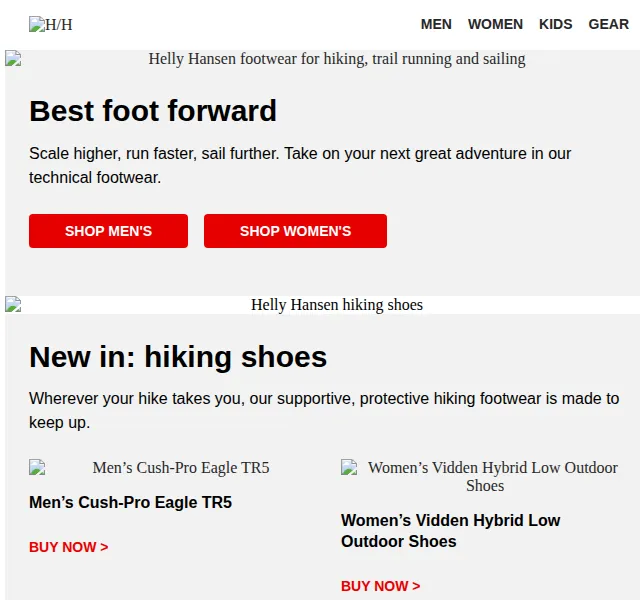
Task: Open the KIDS menu item
Action: pos(556,24)
